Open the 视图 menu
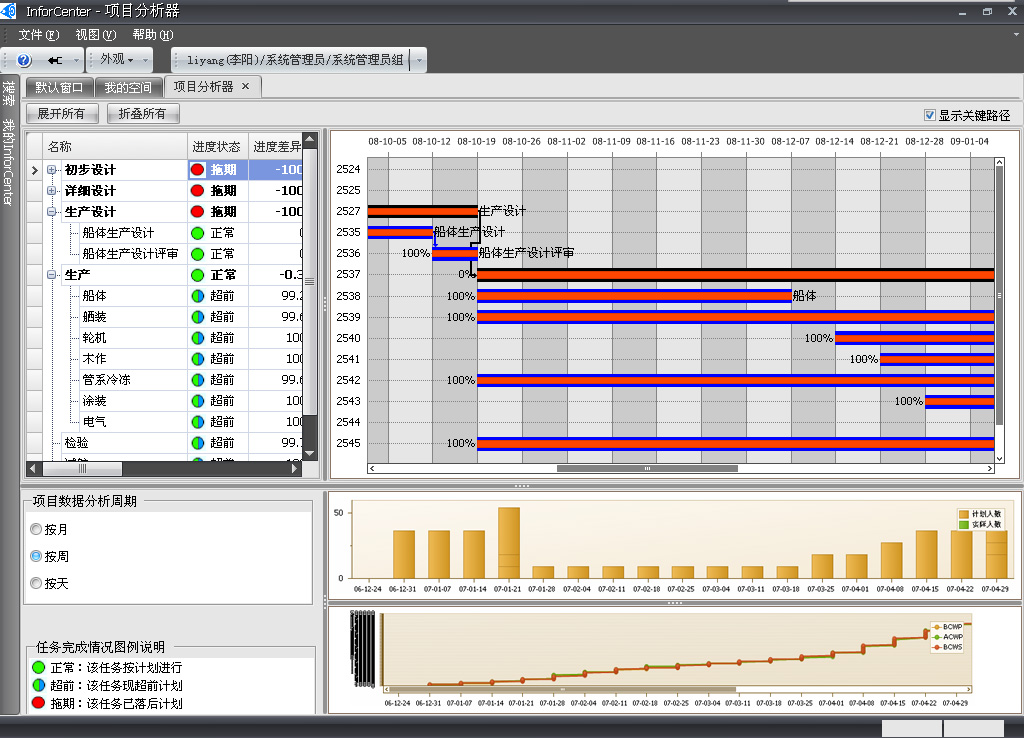 95,35
